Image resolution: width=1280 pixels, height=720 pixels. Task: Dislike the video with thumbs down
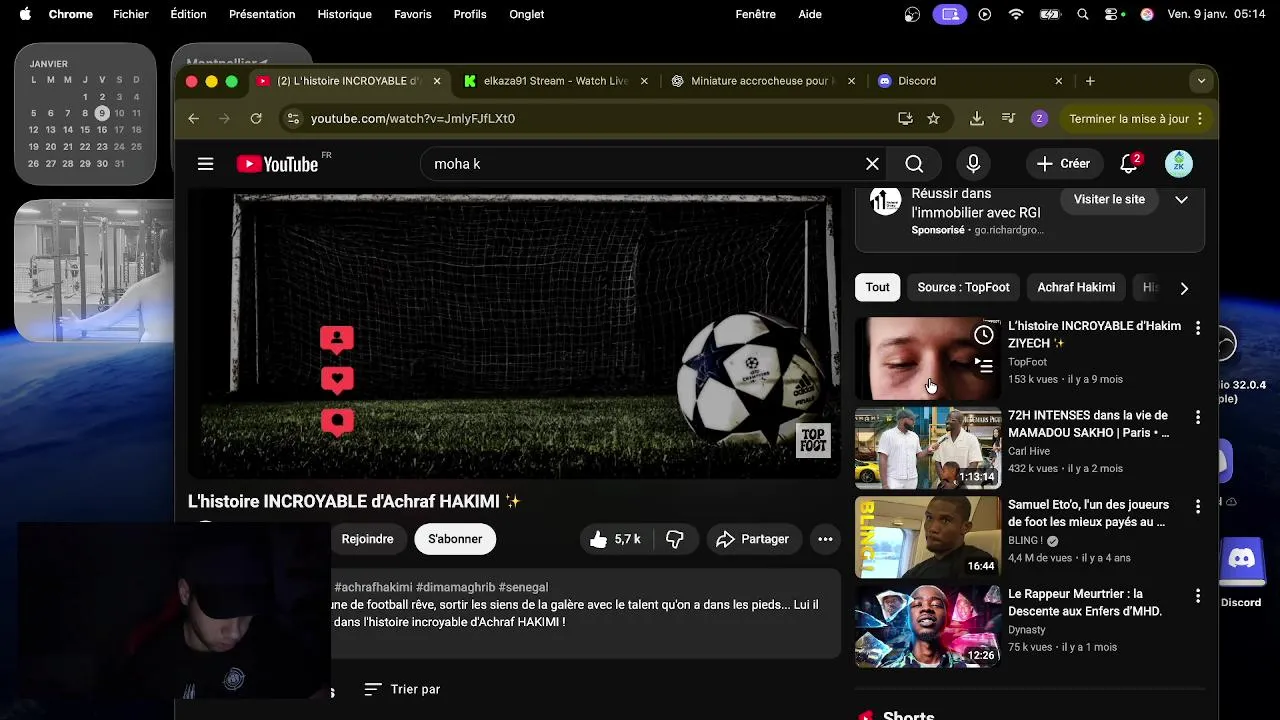(675, 539)
